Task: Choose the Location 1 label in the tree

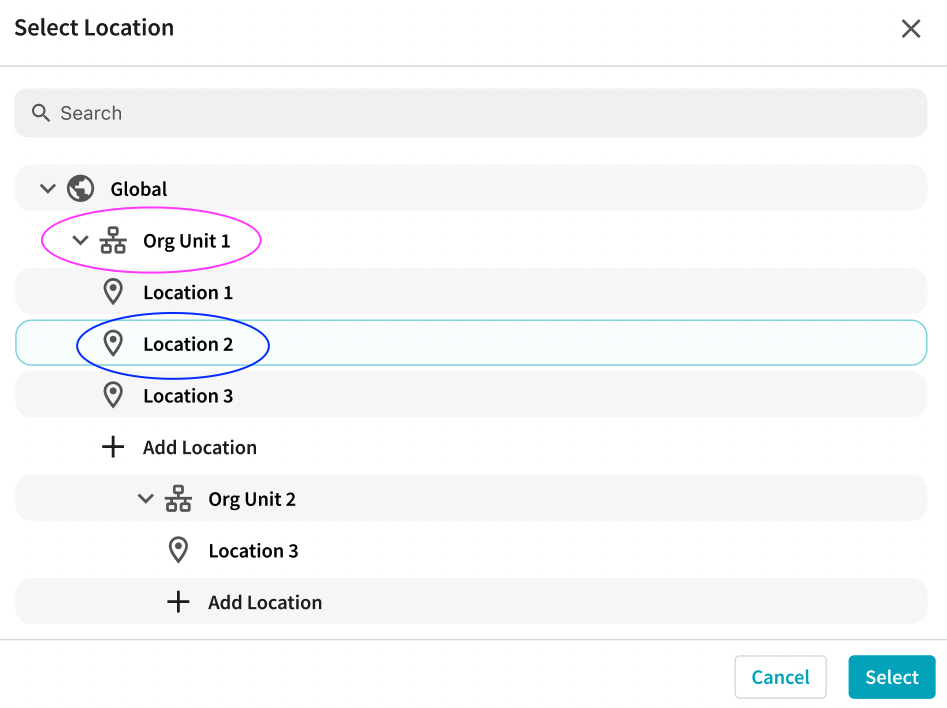Action: [188, 293]
